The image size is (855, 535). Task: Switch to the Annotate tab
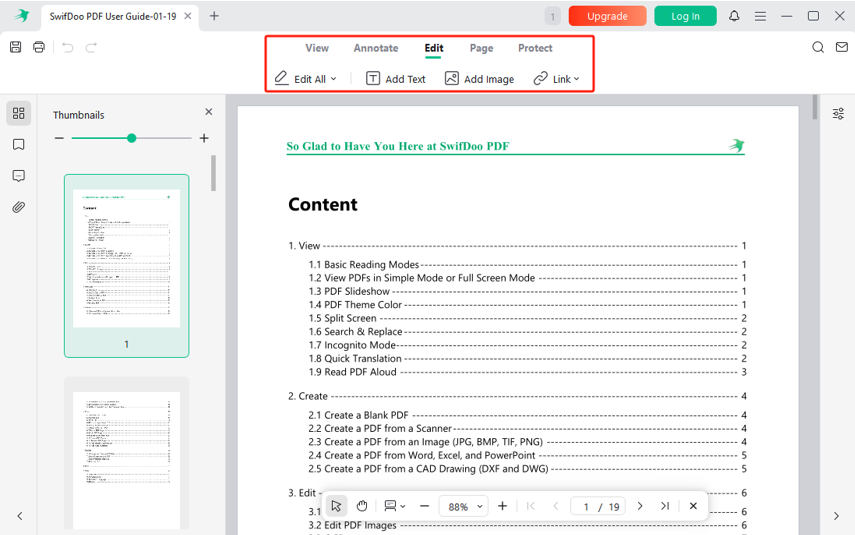pos(376,48)
